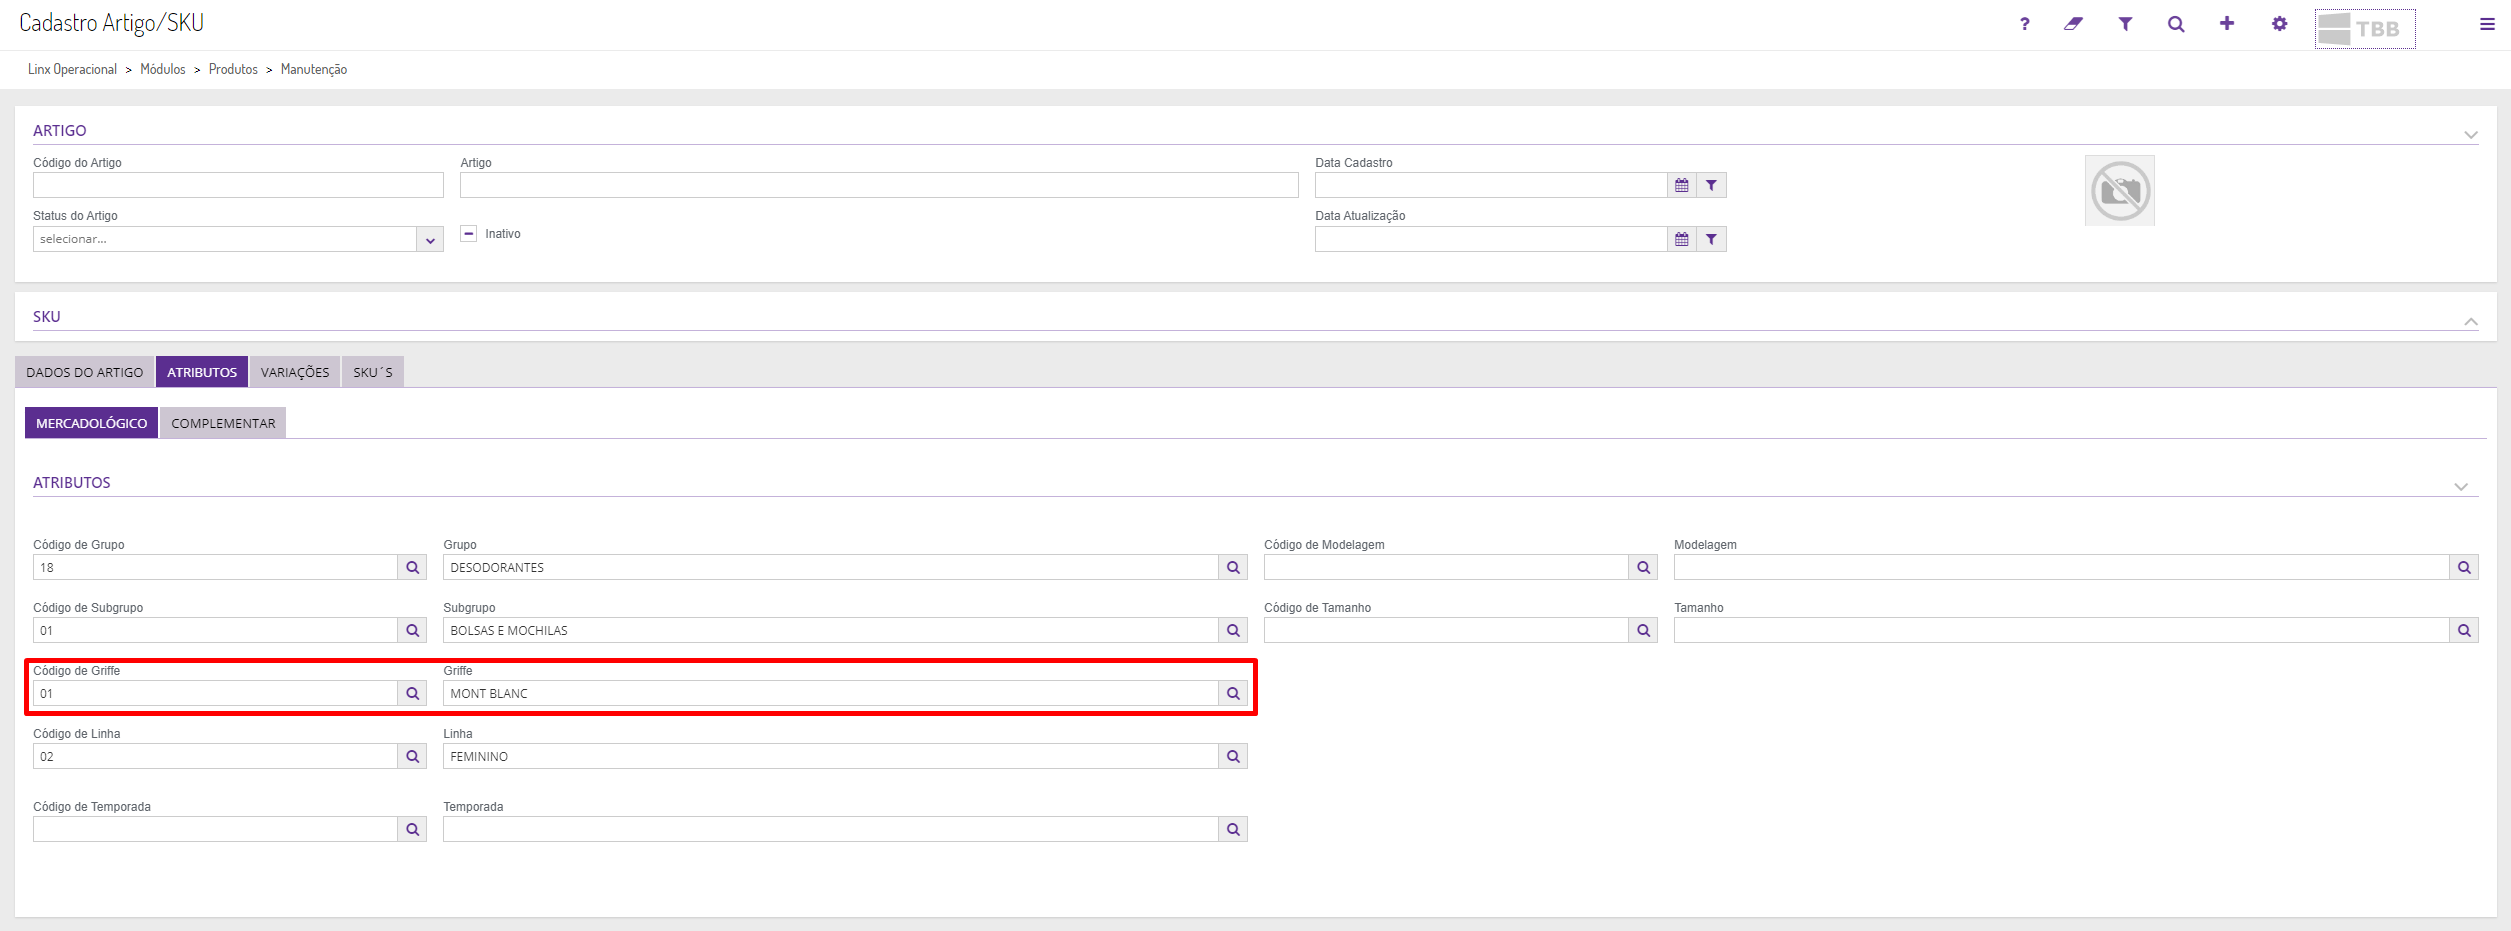Click lookup icon in Griffe field
This screenshot has height=931, width=2511.
click(x=1233, y=694)
